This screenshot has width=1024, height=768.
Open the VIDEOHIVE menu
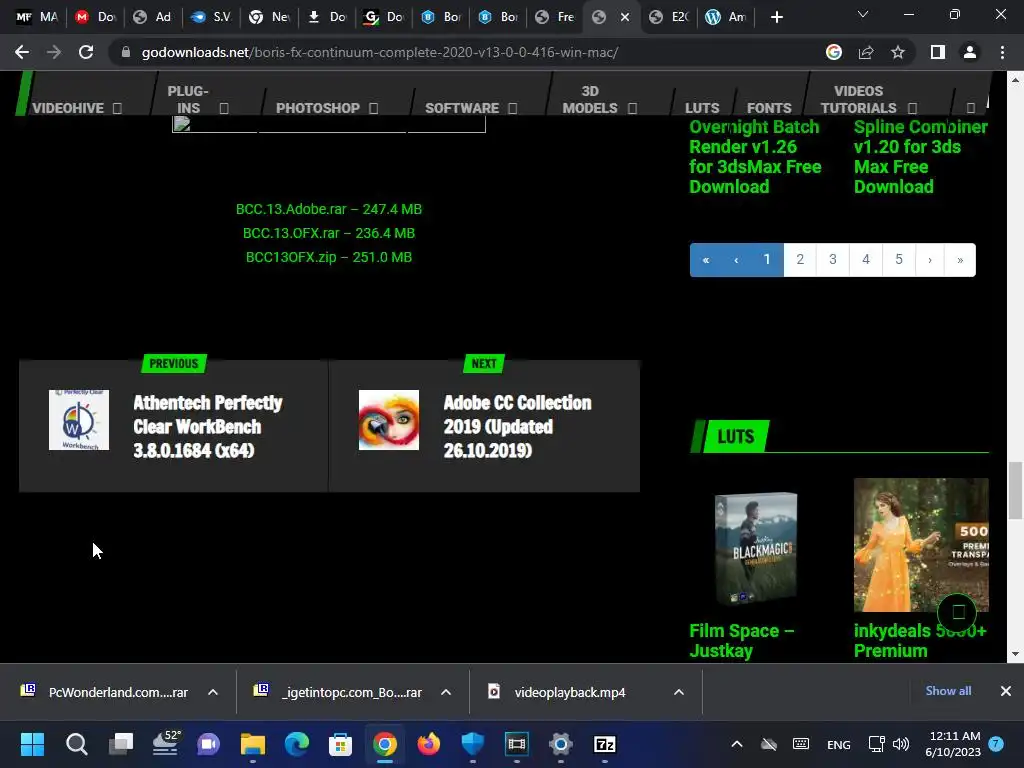[x=76, y=108]
